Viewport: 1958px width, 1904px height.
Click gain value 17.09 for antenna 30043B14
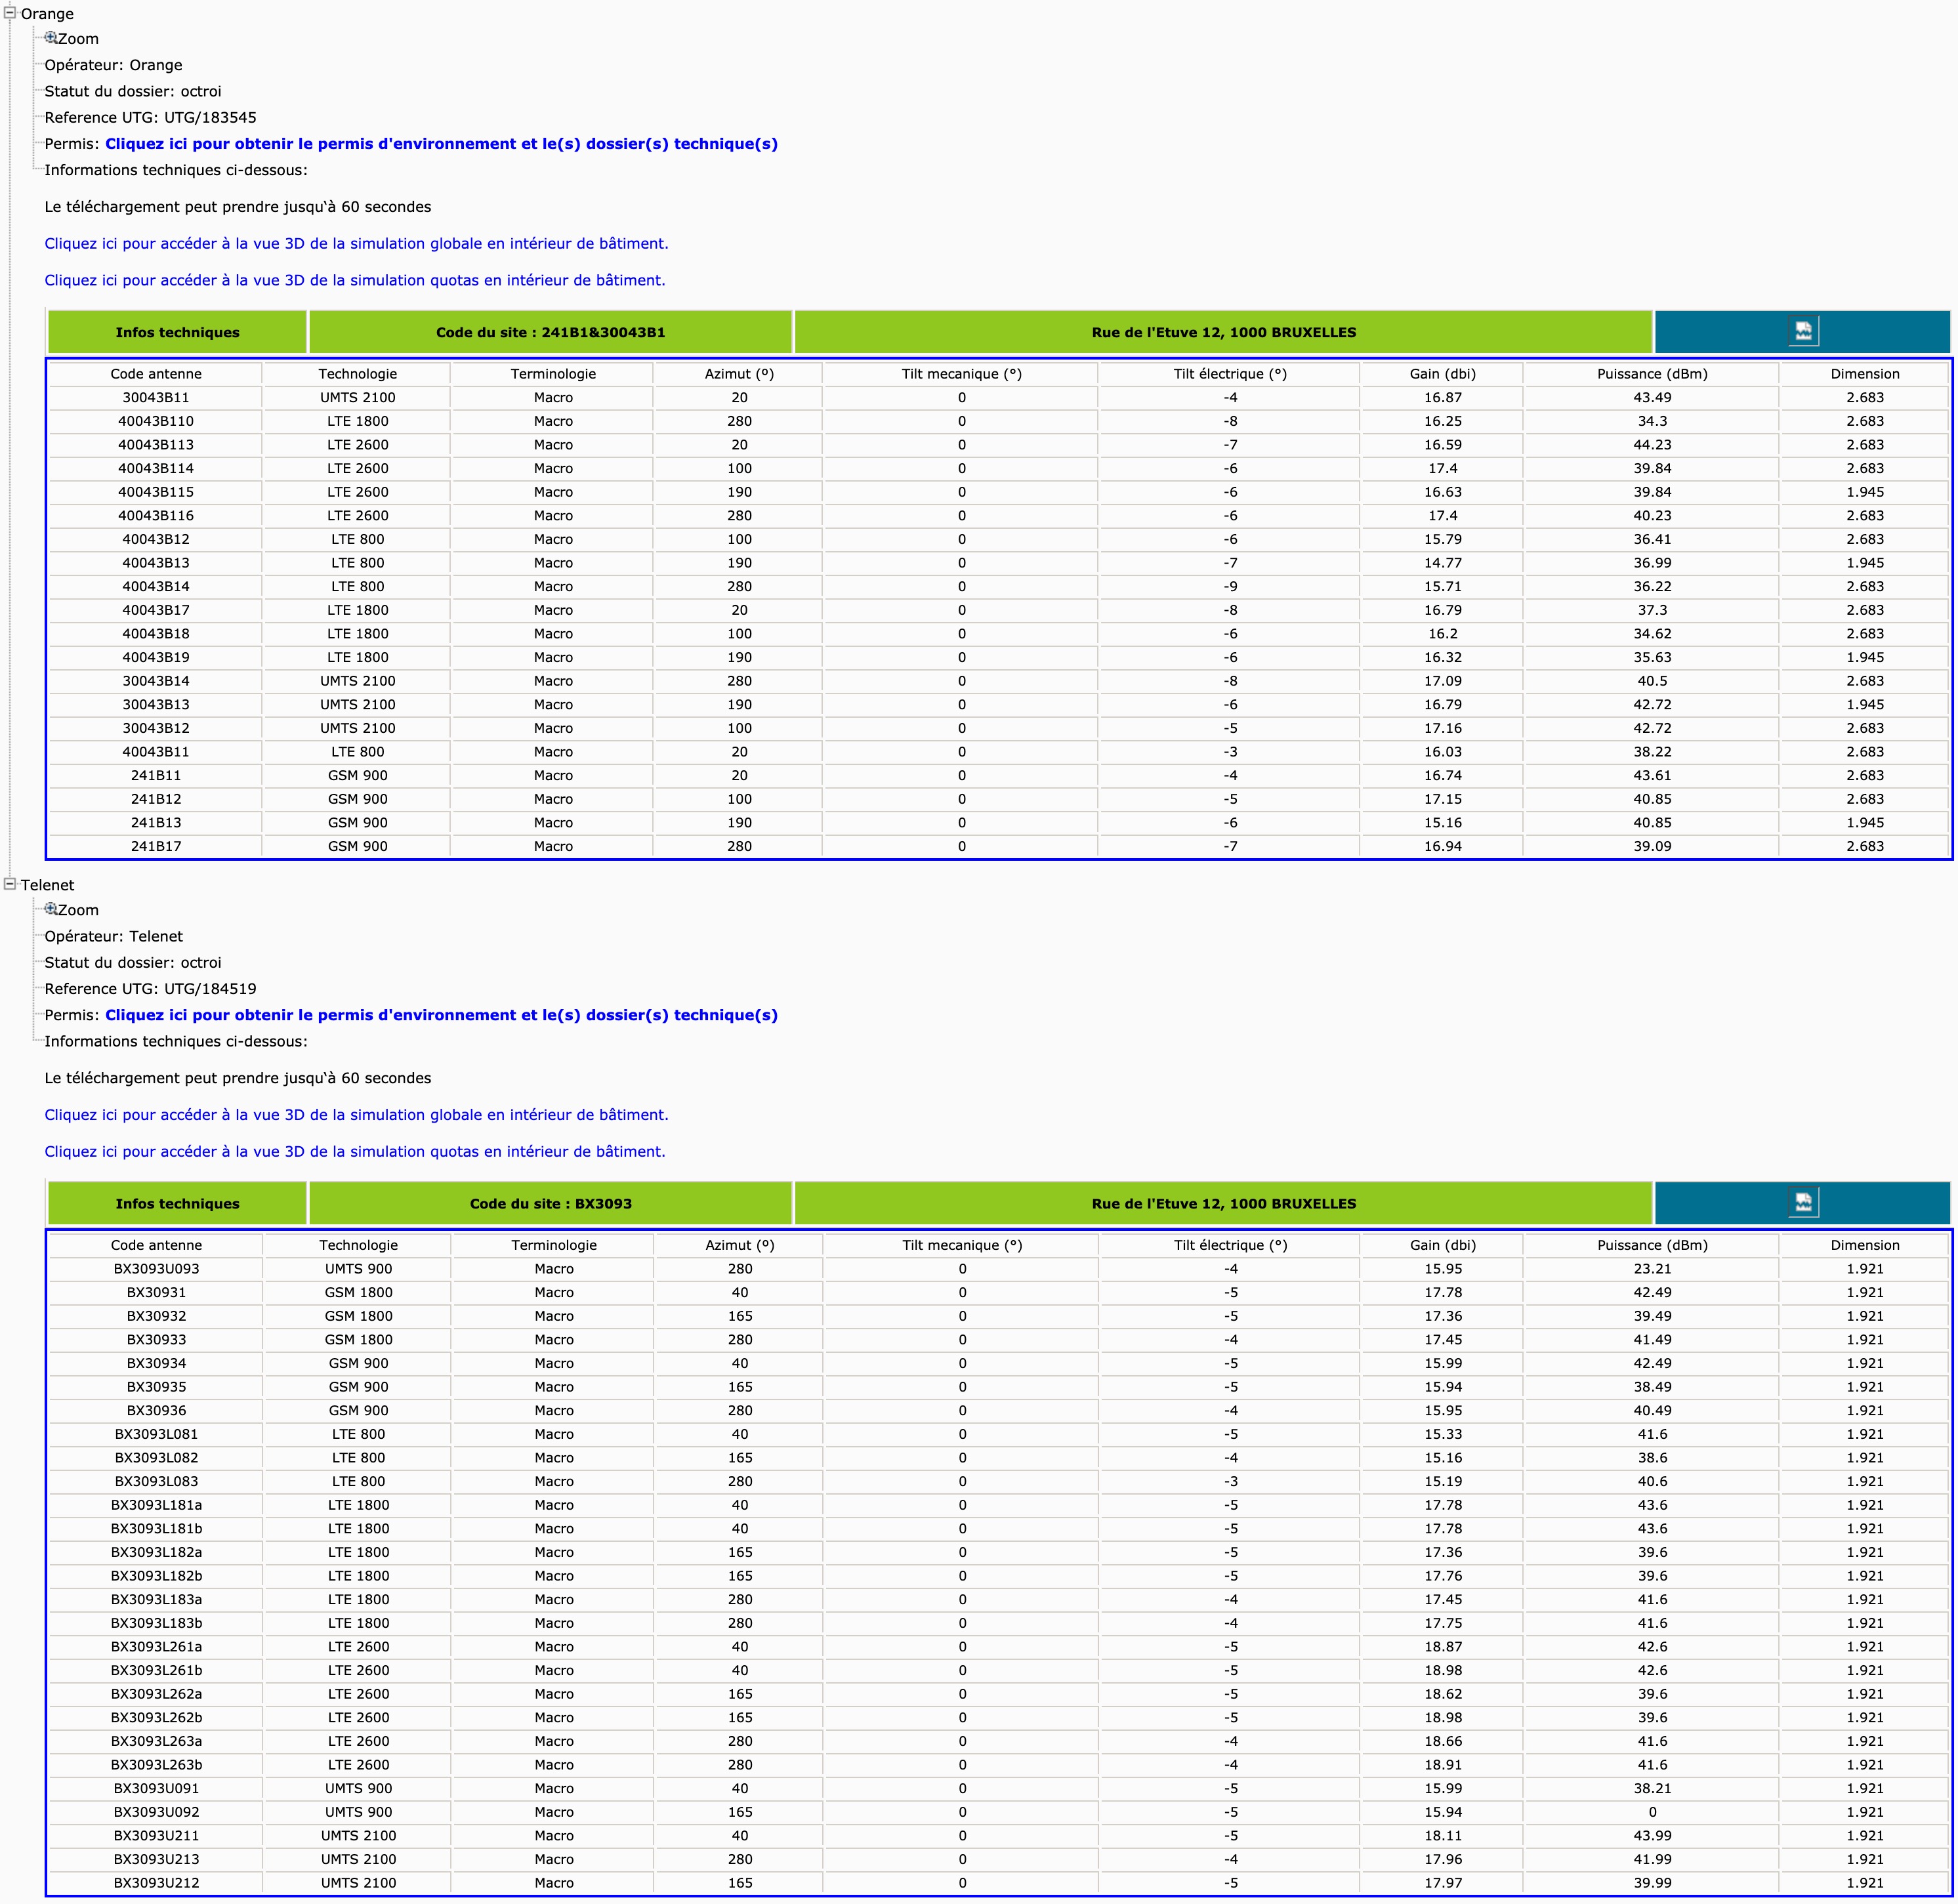1442,681
